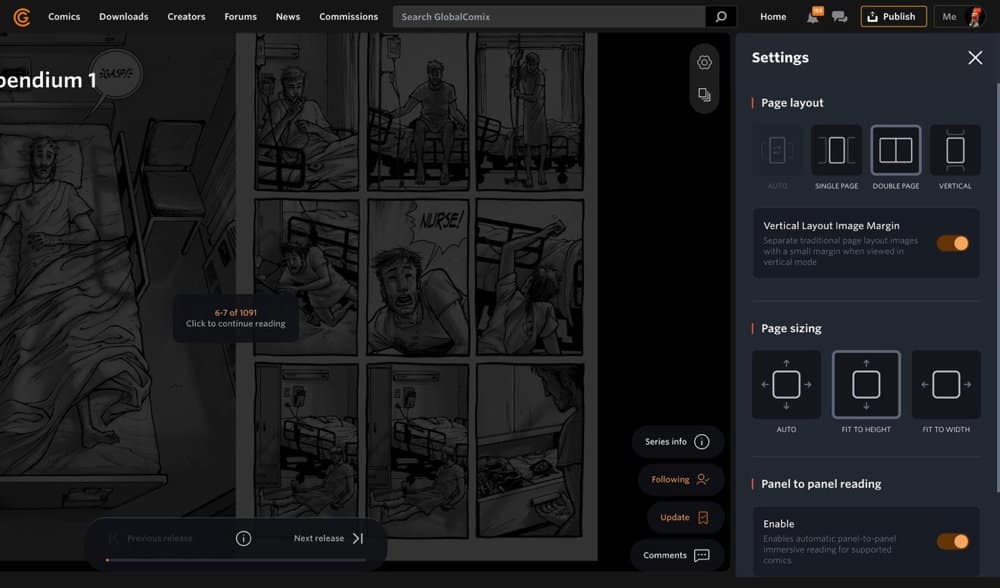Click the Following button
Image resolution: width=1000 pixels, height=588 pixels.
pyautogui.click(x=680, y=480)
